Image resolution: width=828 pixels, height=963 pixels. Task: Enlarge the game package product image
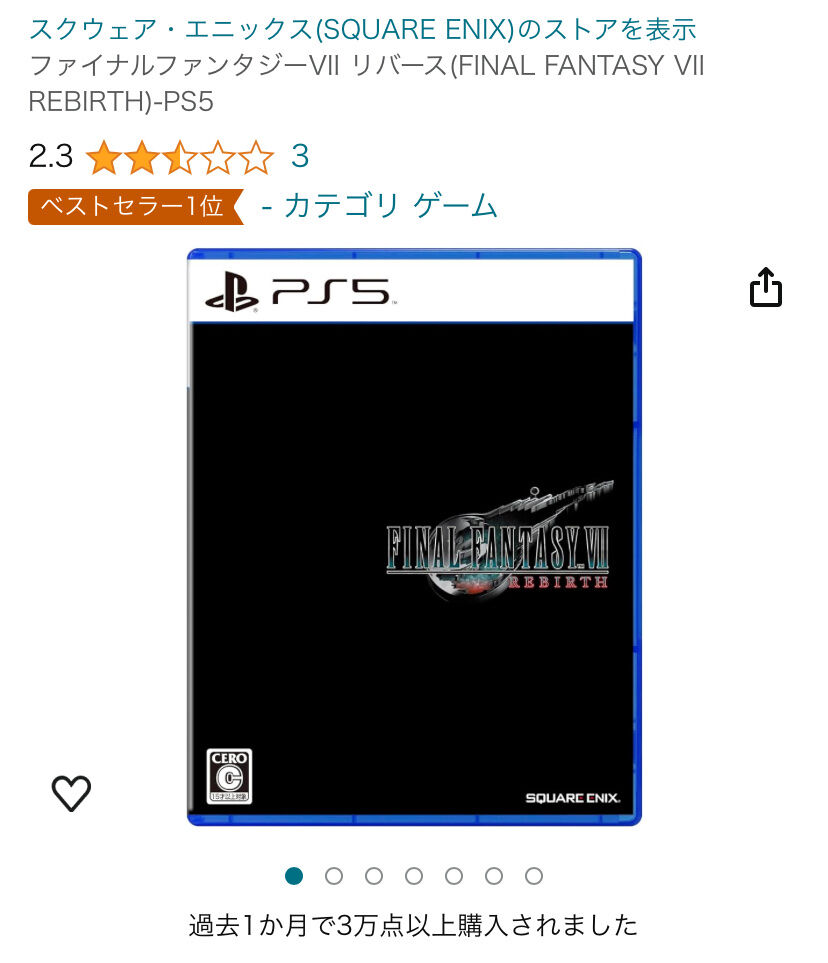pyautogui.click(x=414, y=537)
